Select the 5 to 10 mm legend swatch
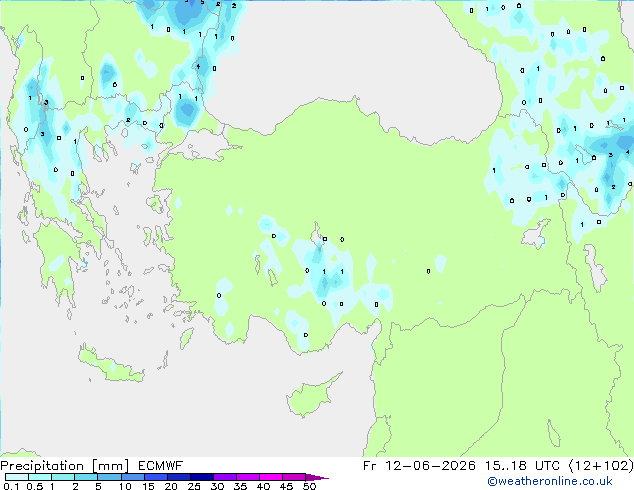 coord(110,477)
